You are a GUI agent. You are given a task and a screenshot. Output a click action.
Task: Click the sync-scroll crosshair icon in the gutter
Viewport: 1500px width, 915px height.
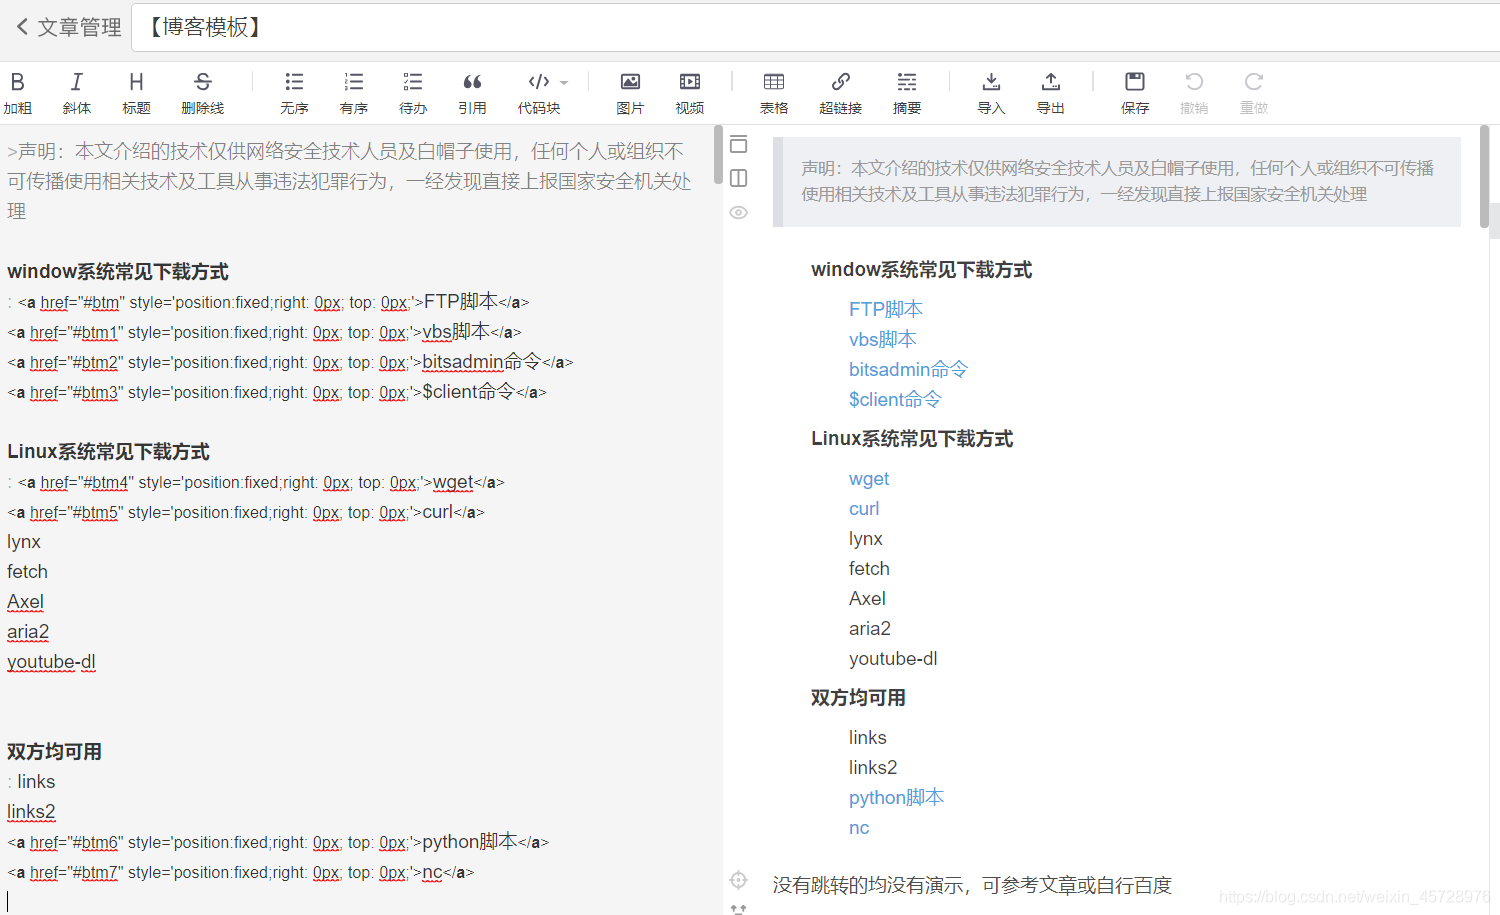(739, 880)
